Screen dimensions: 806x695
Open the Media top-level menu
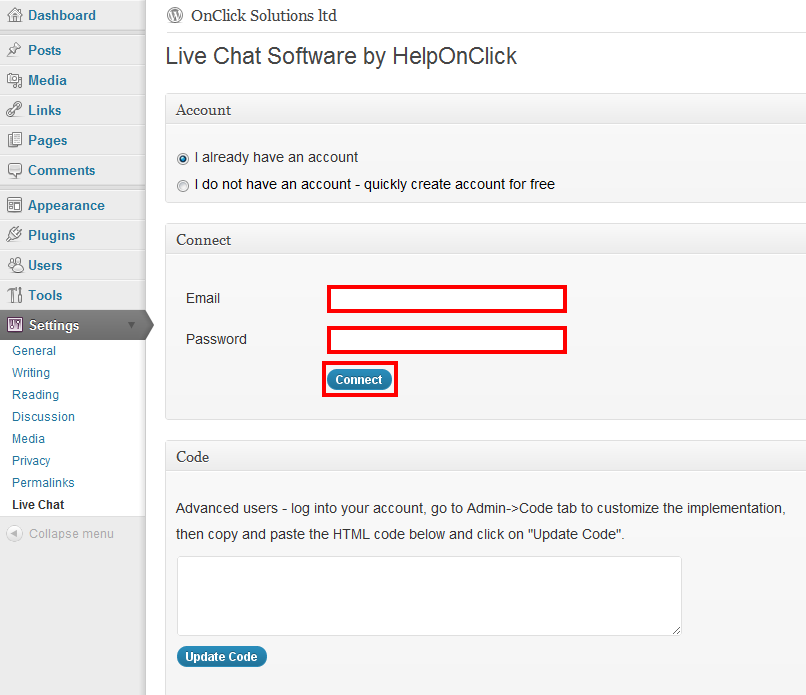point(47,80)
